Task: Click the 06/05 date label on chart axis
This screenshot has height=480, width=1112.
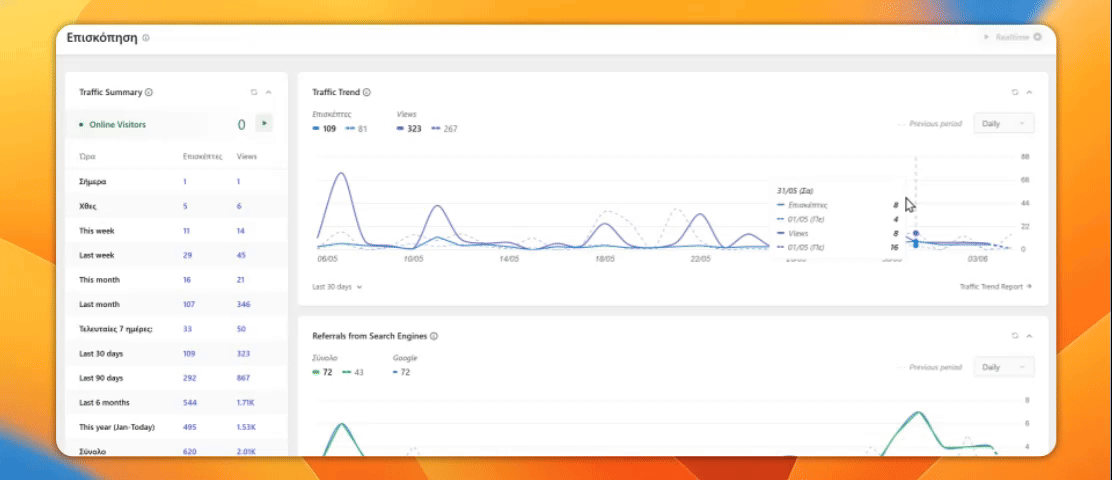Action: [x=327, y=259]
